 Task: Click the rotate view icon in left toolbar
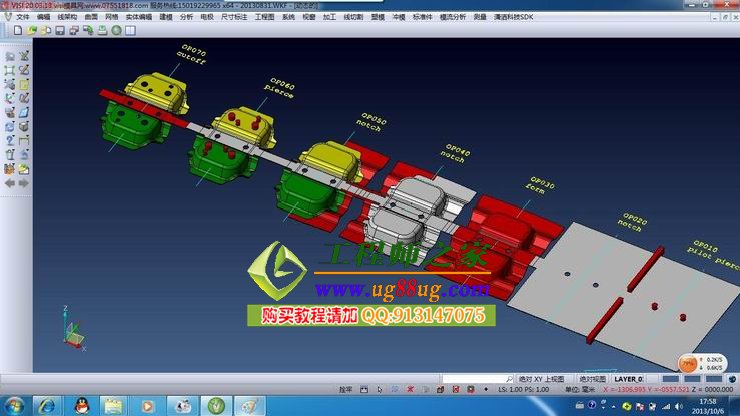pos(10,127)
